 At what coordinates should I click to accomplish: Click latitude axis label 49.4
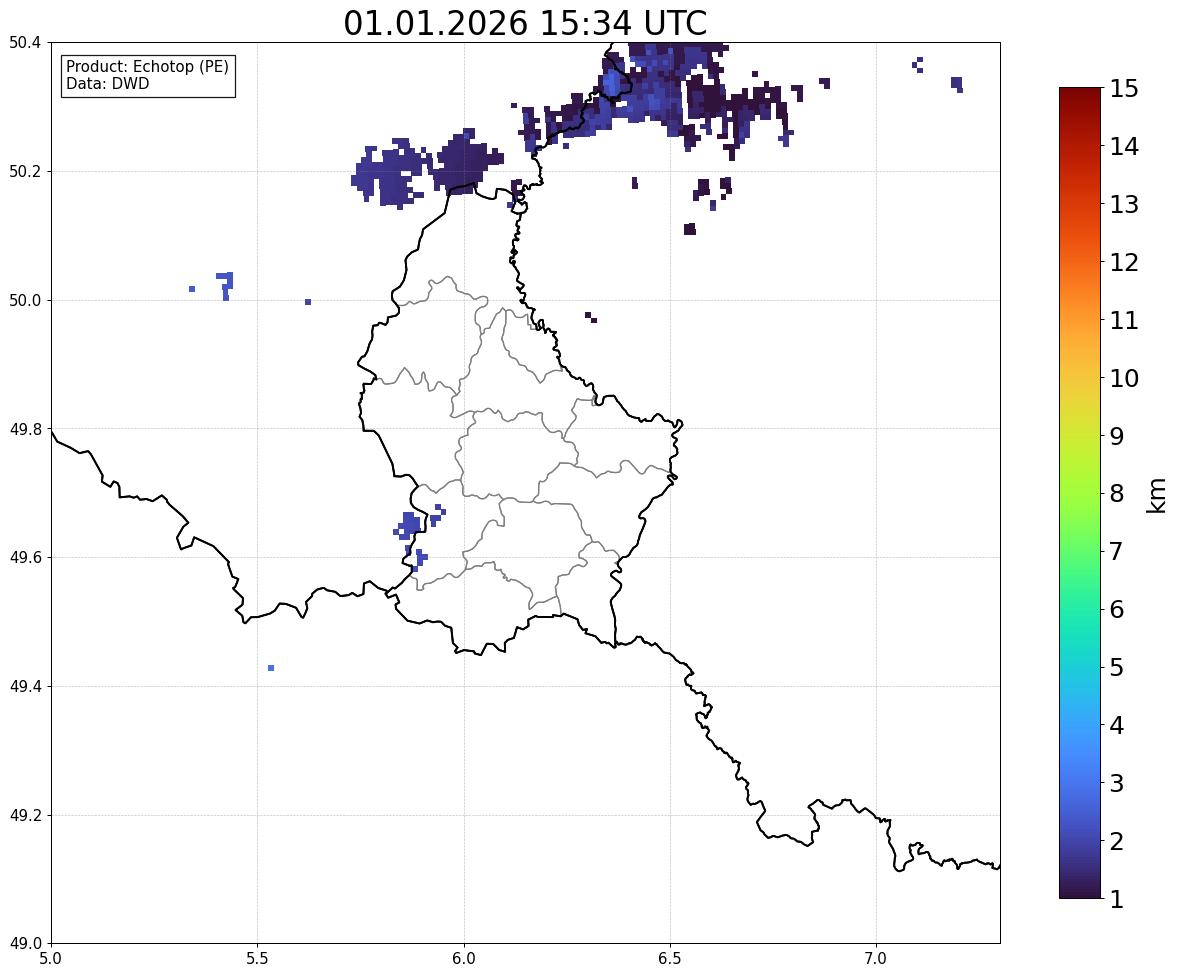(x=24, y=686)
